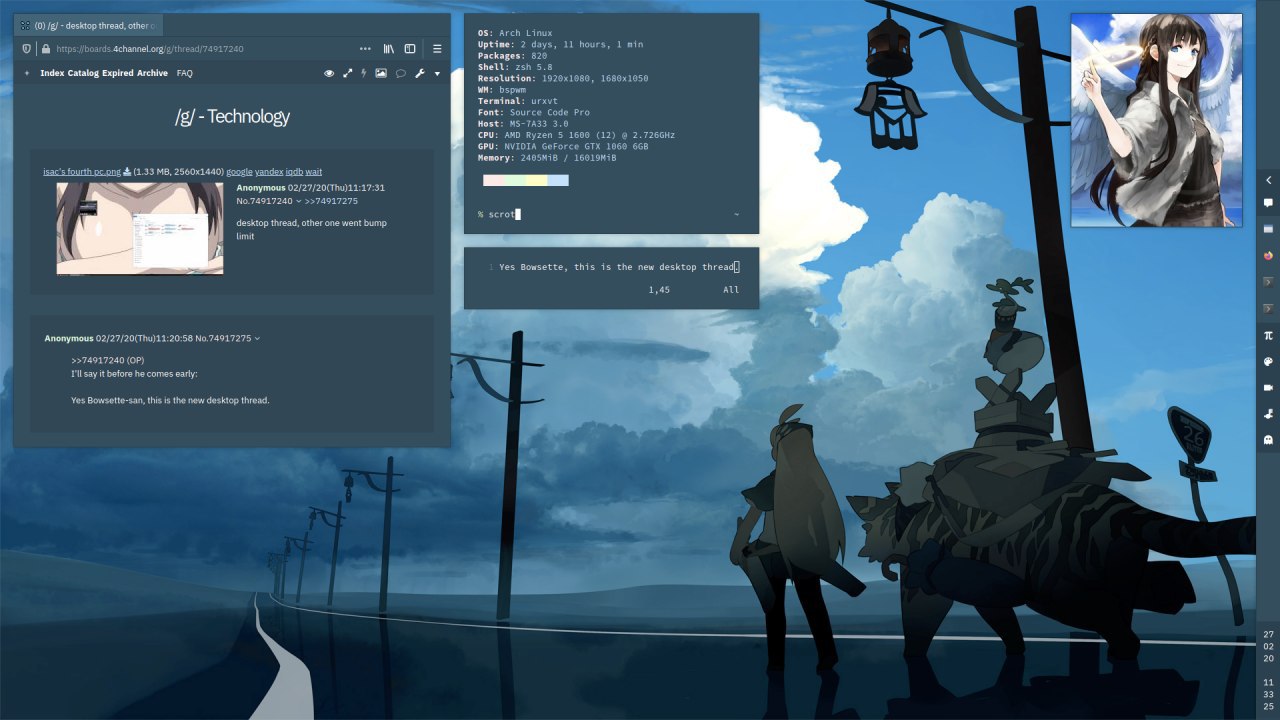Toggle the Firefox sidebar icon
1280x720 pixels.
click(x=410, y=48)
